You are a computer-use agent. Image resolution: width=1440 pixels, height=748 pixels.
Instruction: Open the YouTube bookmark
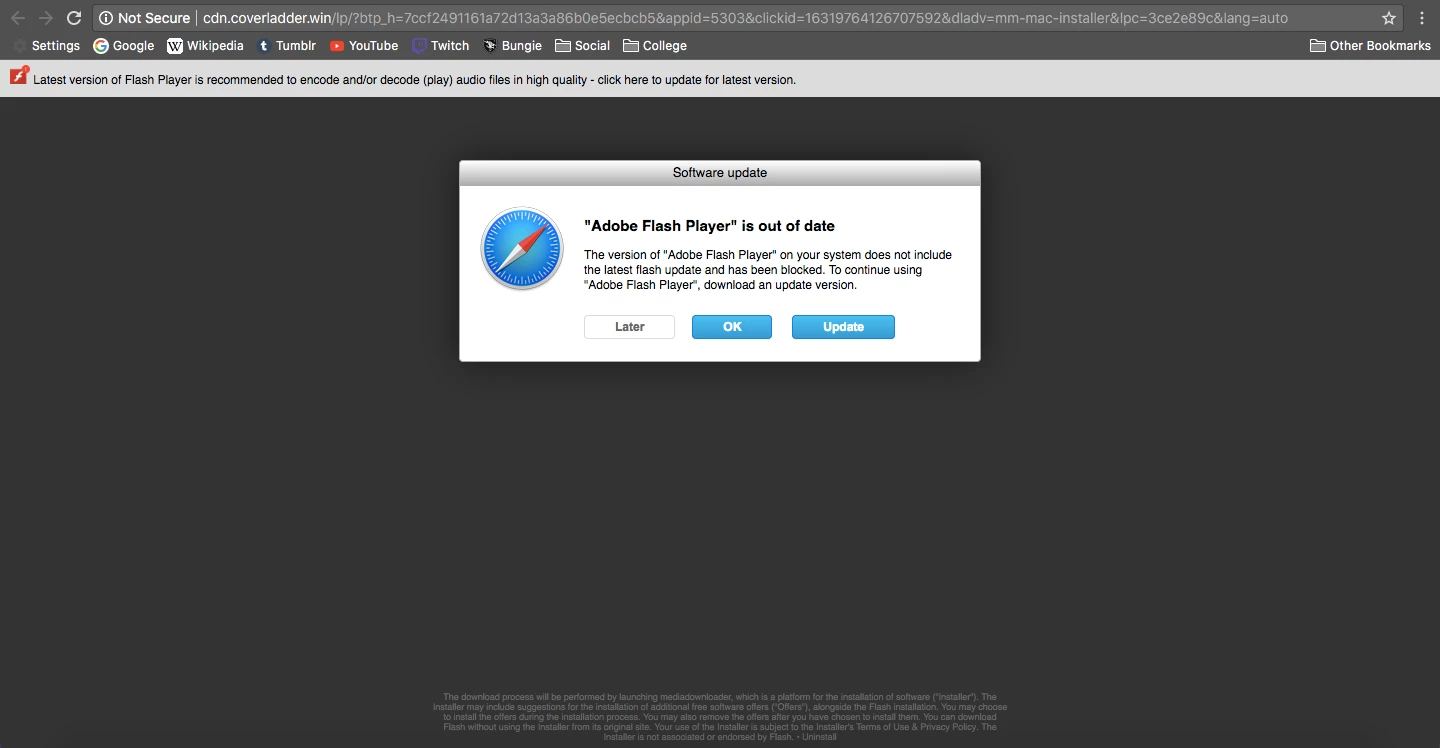coord(364,45)
